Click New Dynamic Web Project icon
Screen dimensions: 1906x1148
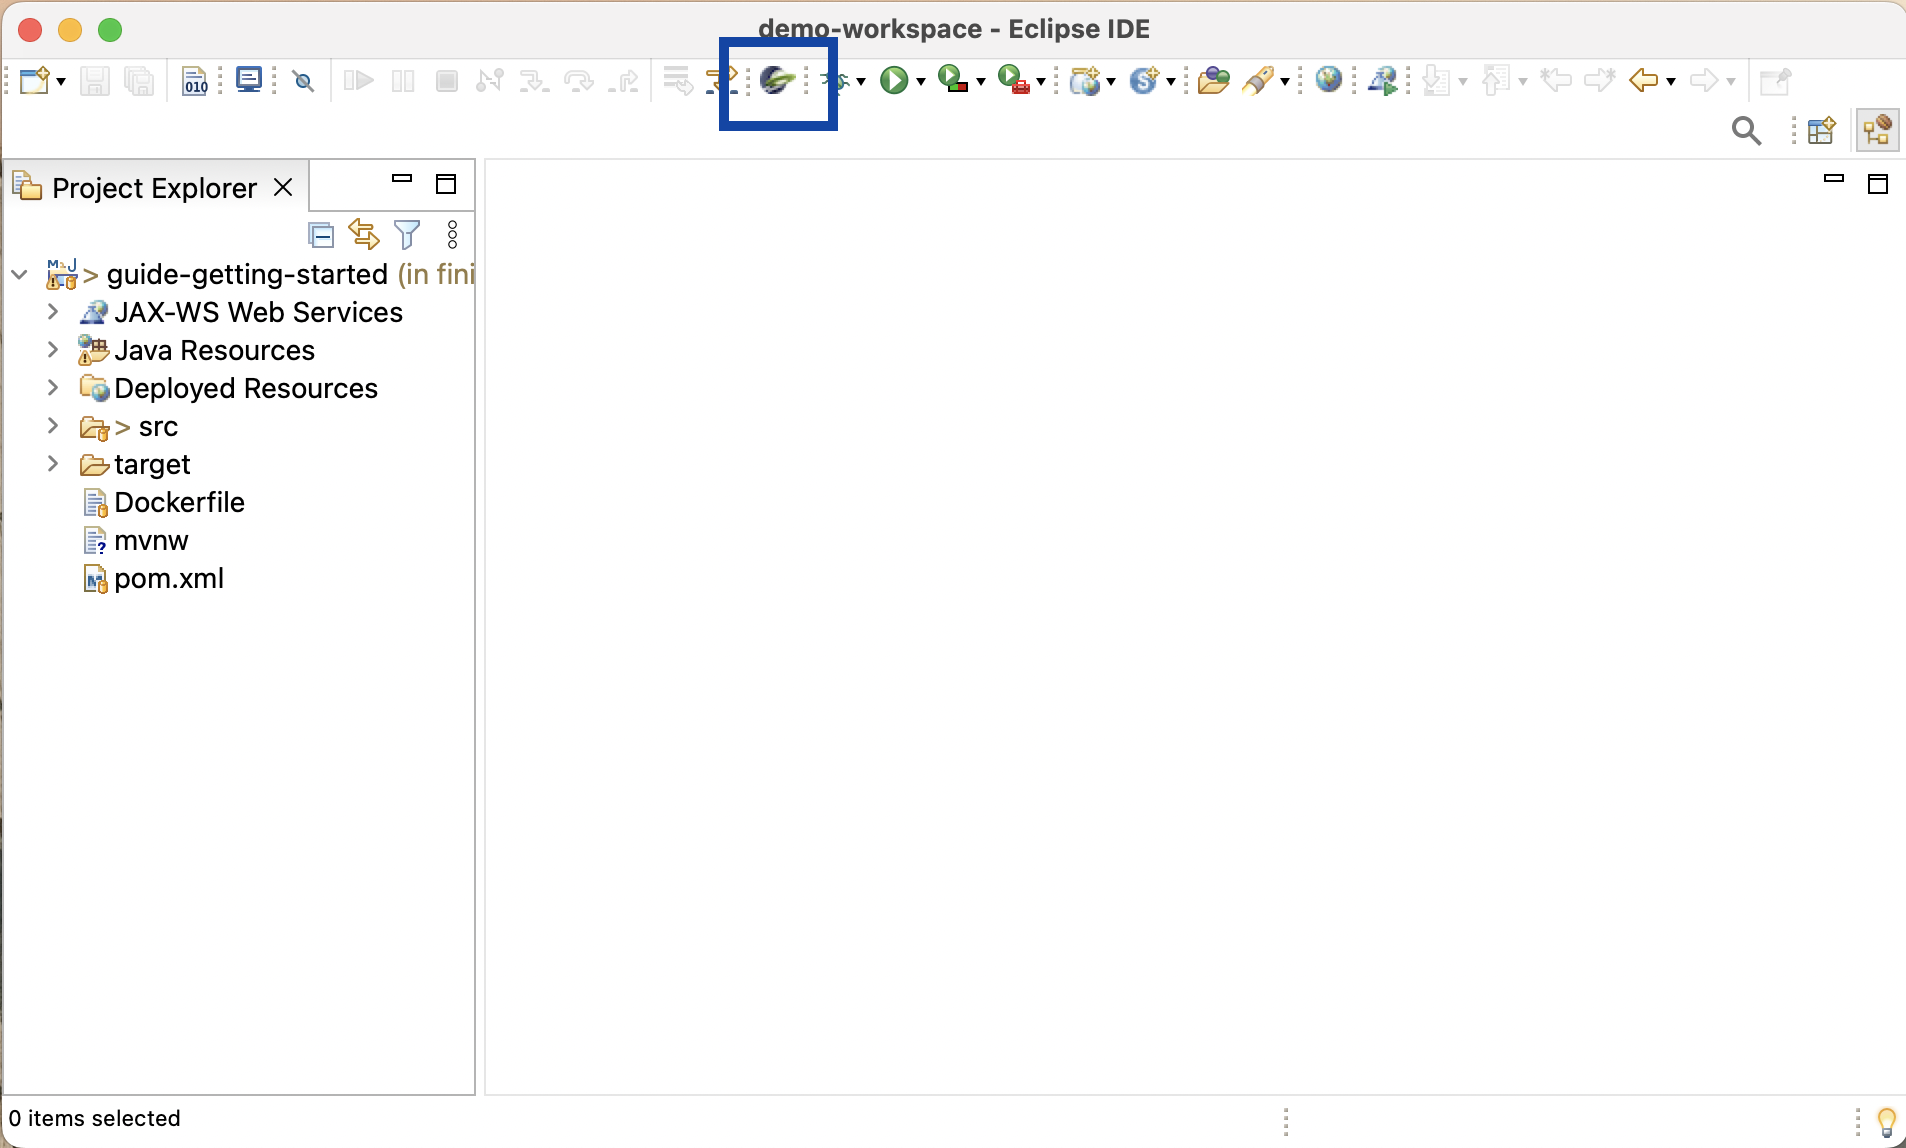click(1084, 80)
